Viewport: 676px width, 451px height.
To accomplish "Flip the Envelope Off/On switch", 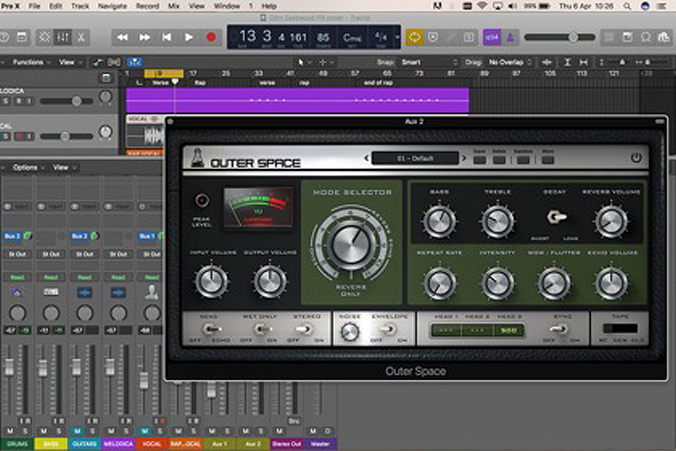I will [388, 330].
